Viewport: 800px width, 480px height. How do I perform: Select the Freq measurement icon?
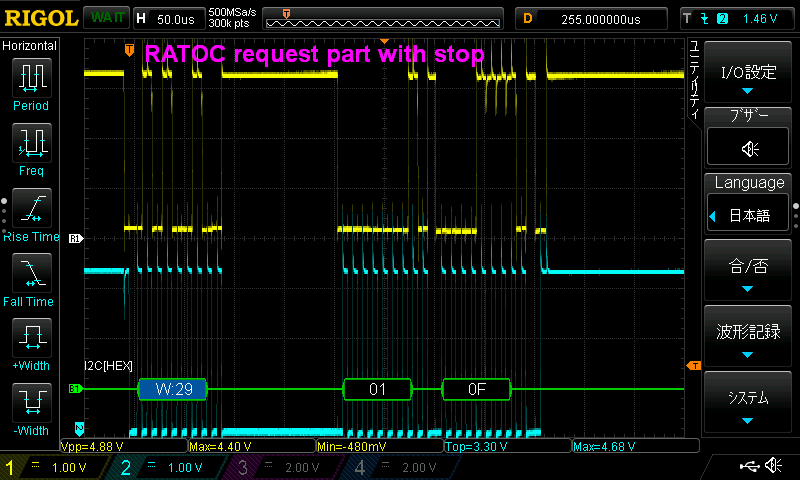tap(32, 143)
